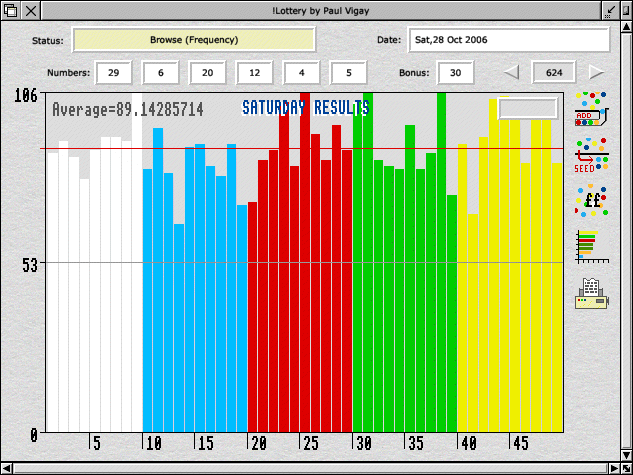Select the first number field showing 29
This screenshot has height=475, width=633.
(114, 72)
